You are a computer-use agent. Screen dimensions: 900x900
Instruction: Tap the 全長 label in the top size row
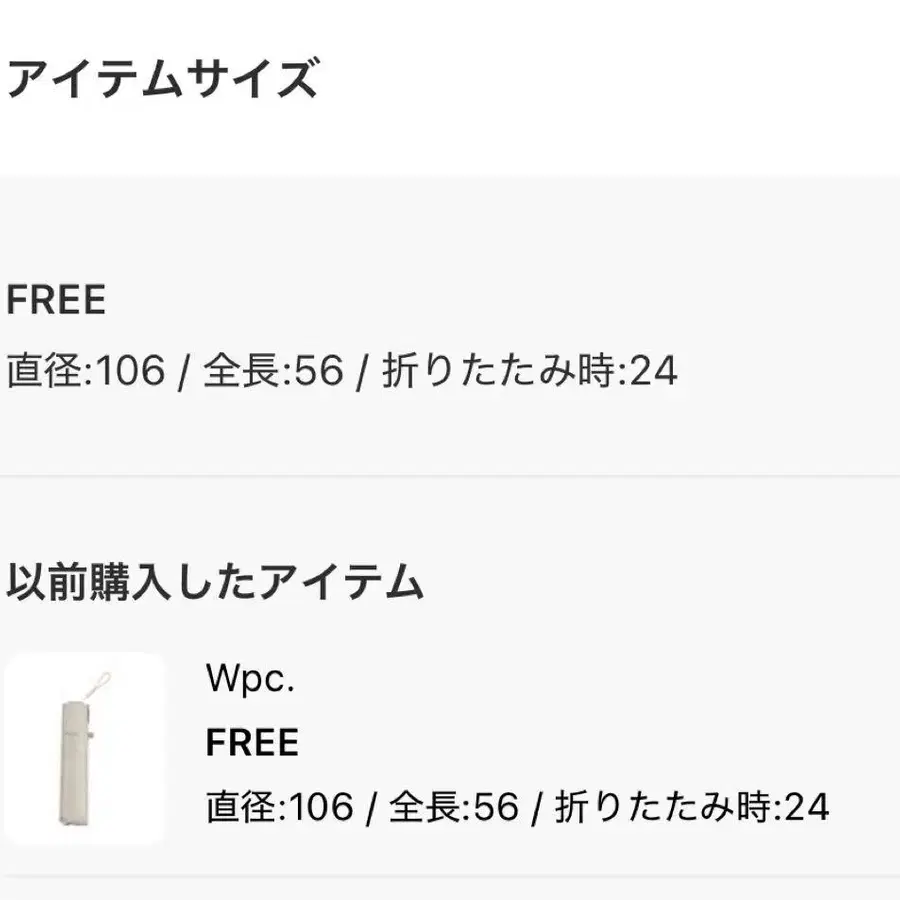point(242,370)
